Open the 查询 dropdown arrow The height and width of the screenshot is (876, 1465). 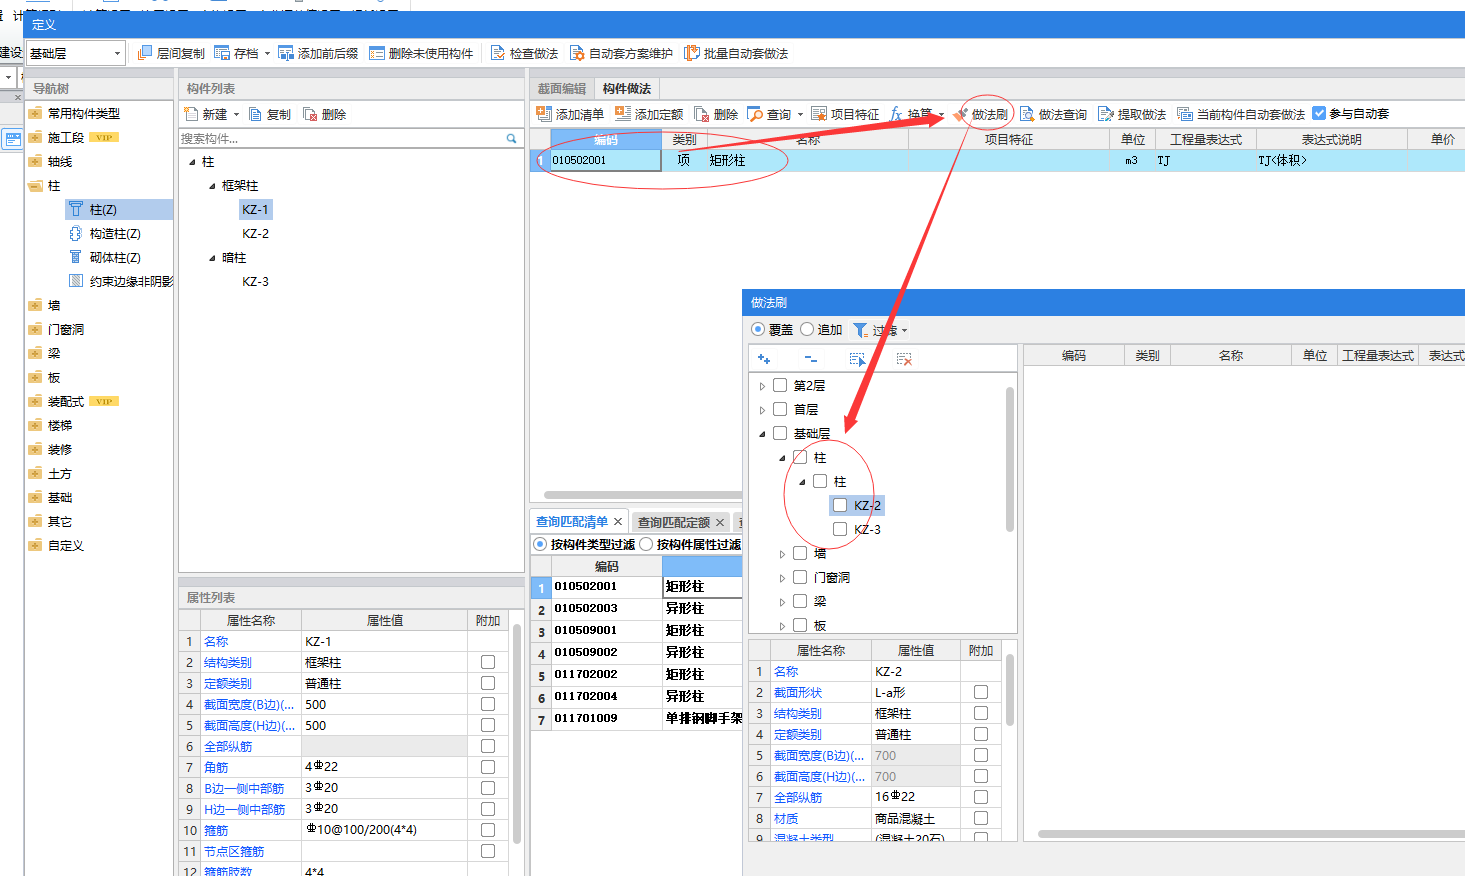click(x=800, y=115)
